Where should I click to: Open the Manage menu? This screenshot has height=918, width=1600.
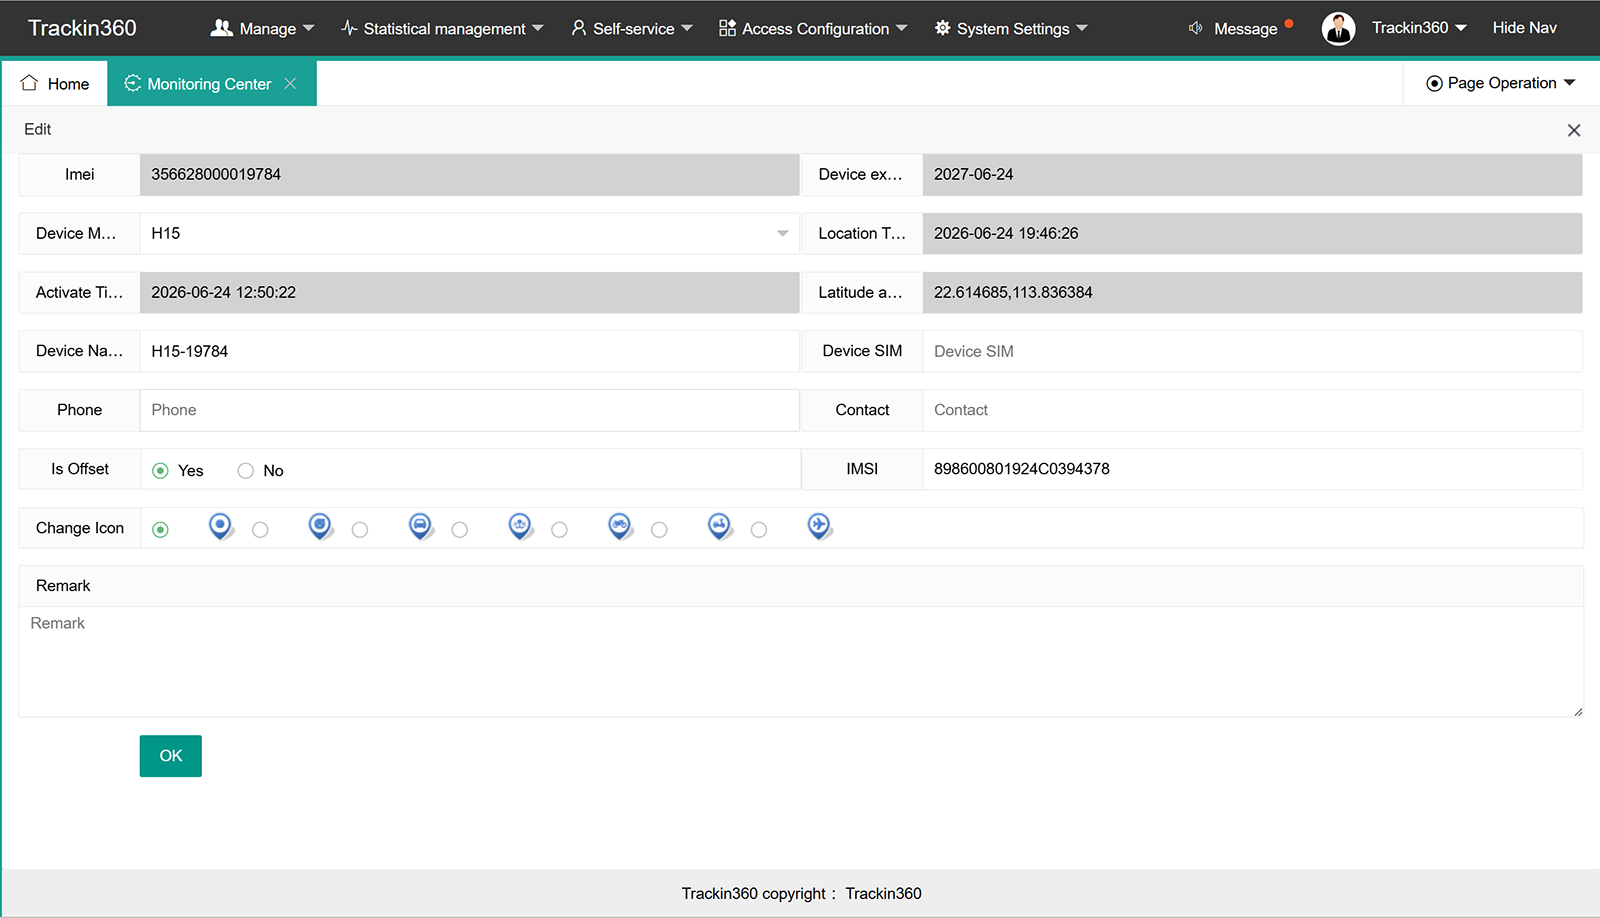click(x=262, y=28)
